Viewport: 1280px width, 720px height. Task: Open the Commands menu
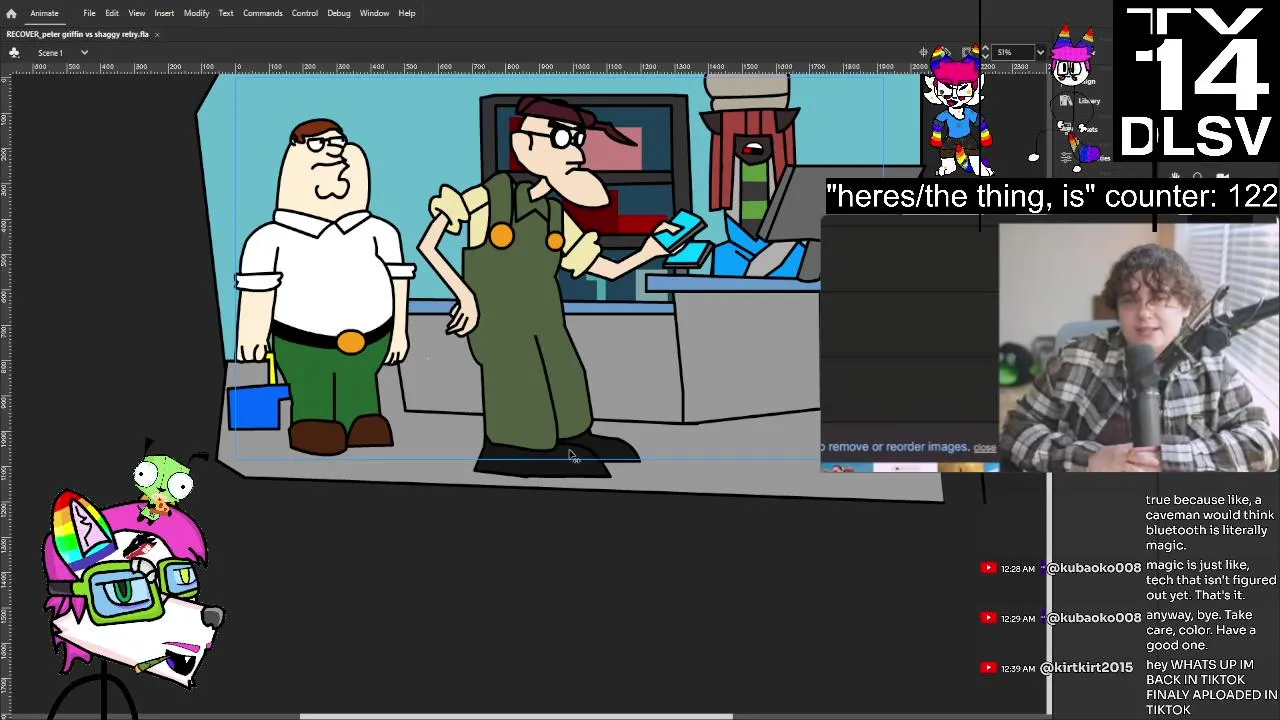tap(263, 13)
